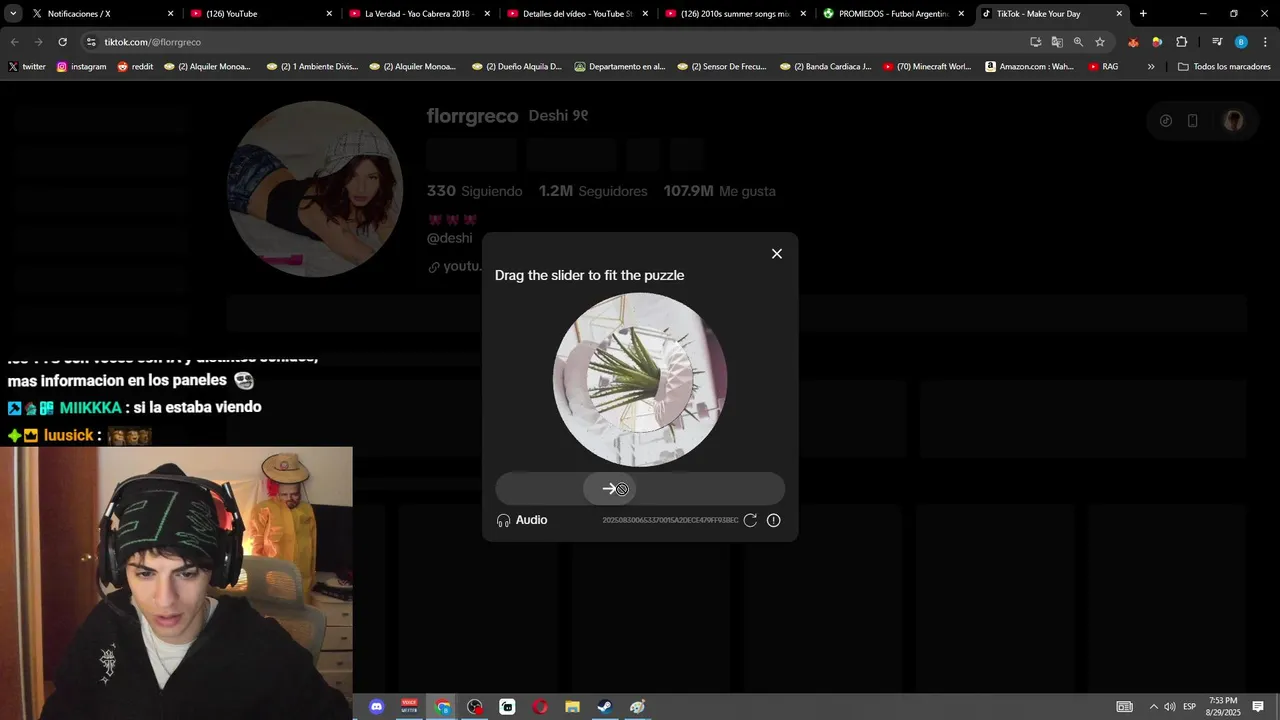Install app icon in address bar
This screenshot has width=1280, height=720.
pos(1036,42)
